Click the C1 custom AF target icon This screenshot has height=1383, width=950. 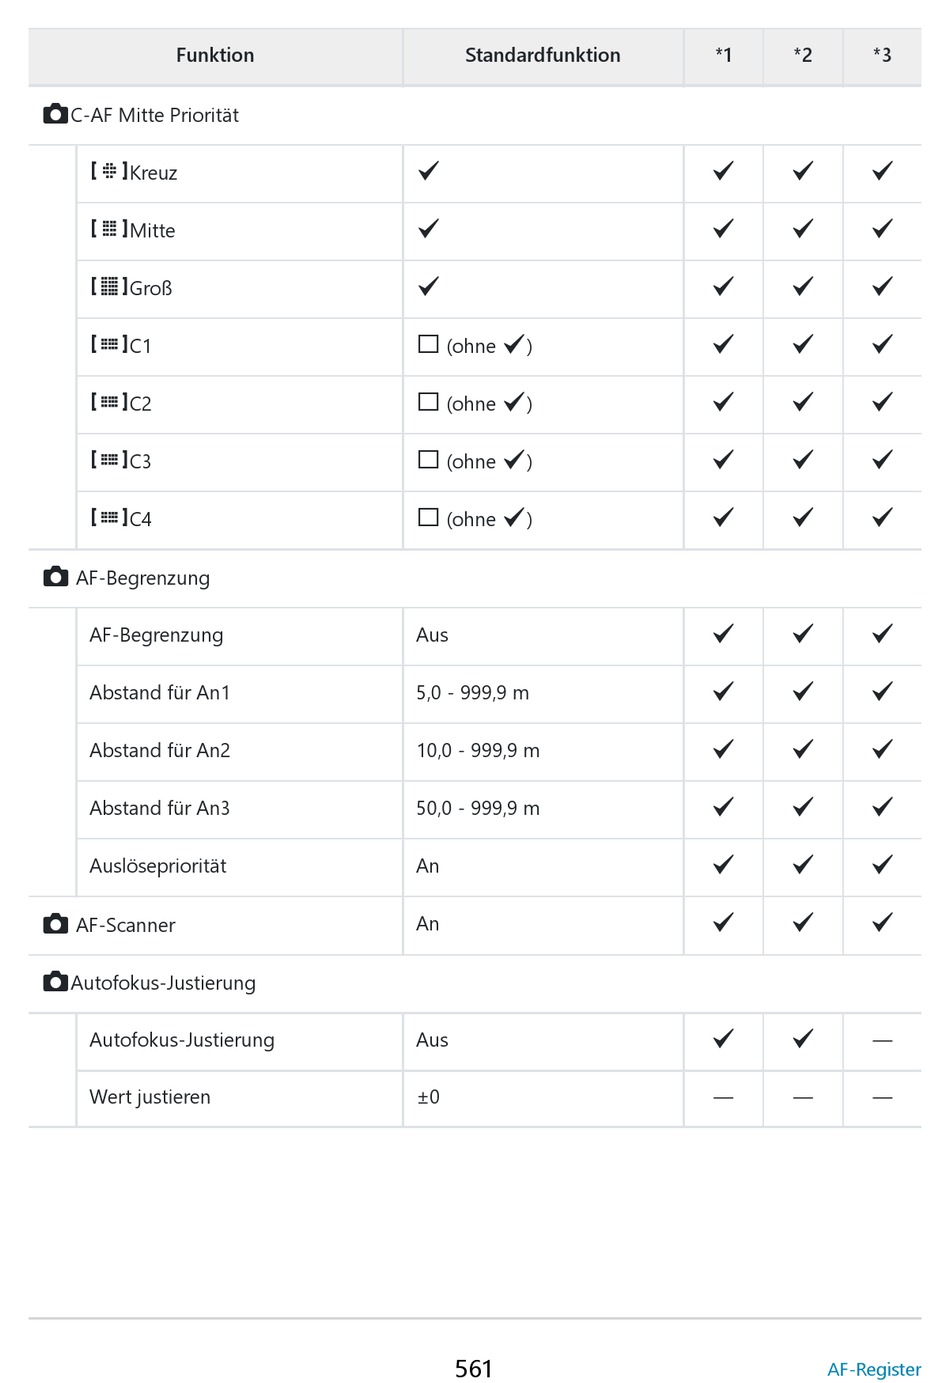pyautogui.click(x=109, y=345)
